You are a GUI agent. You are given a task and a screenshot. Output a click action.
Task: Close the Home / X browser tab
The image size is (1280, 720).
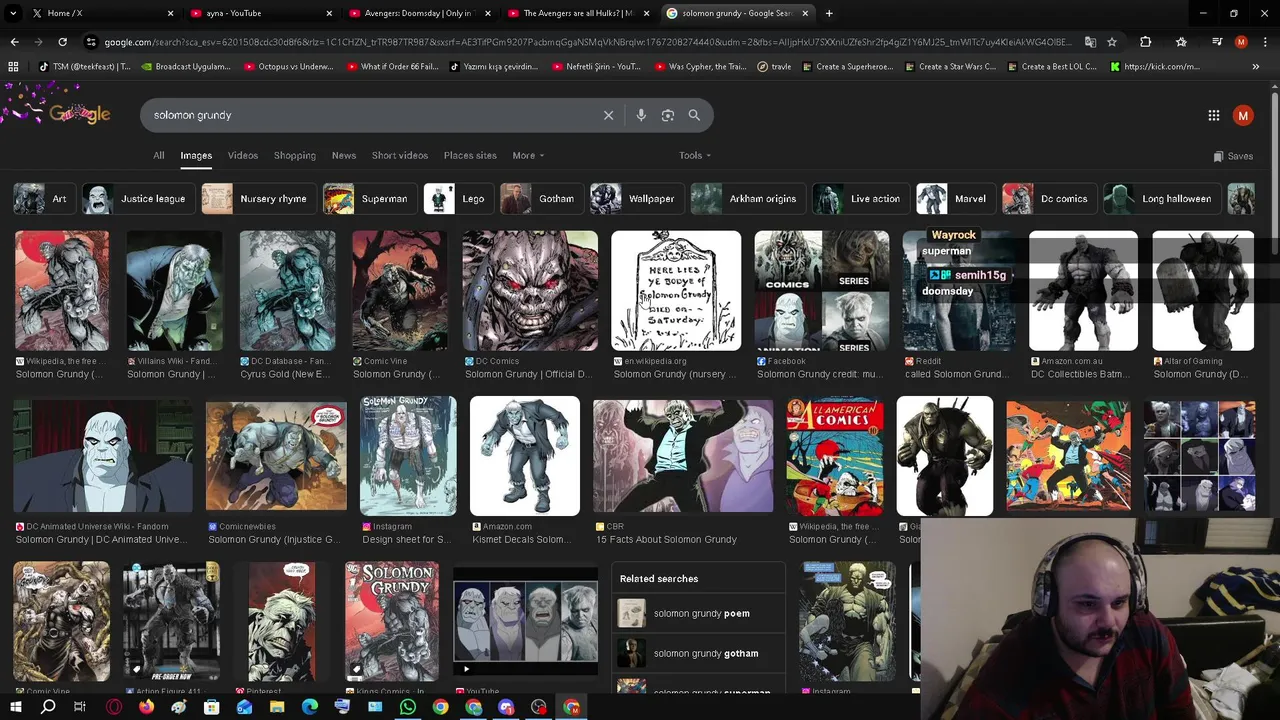tap(170, 13)
